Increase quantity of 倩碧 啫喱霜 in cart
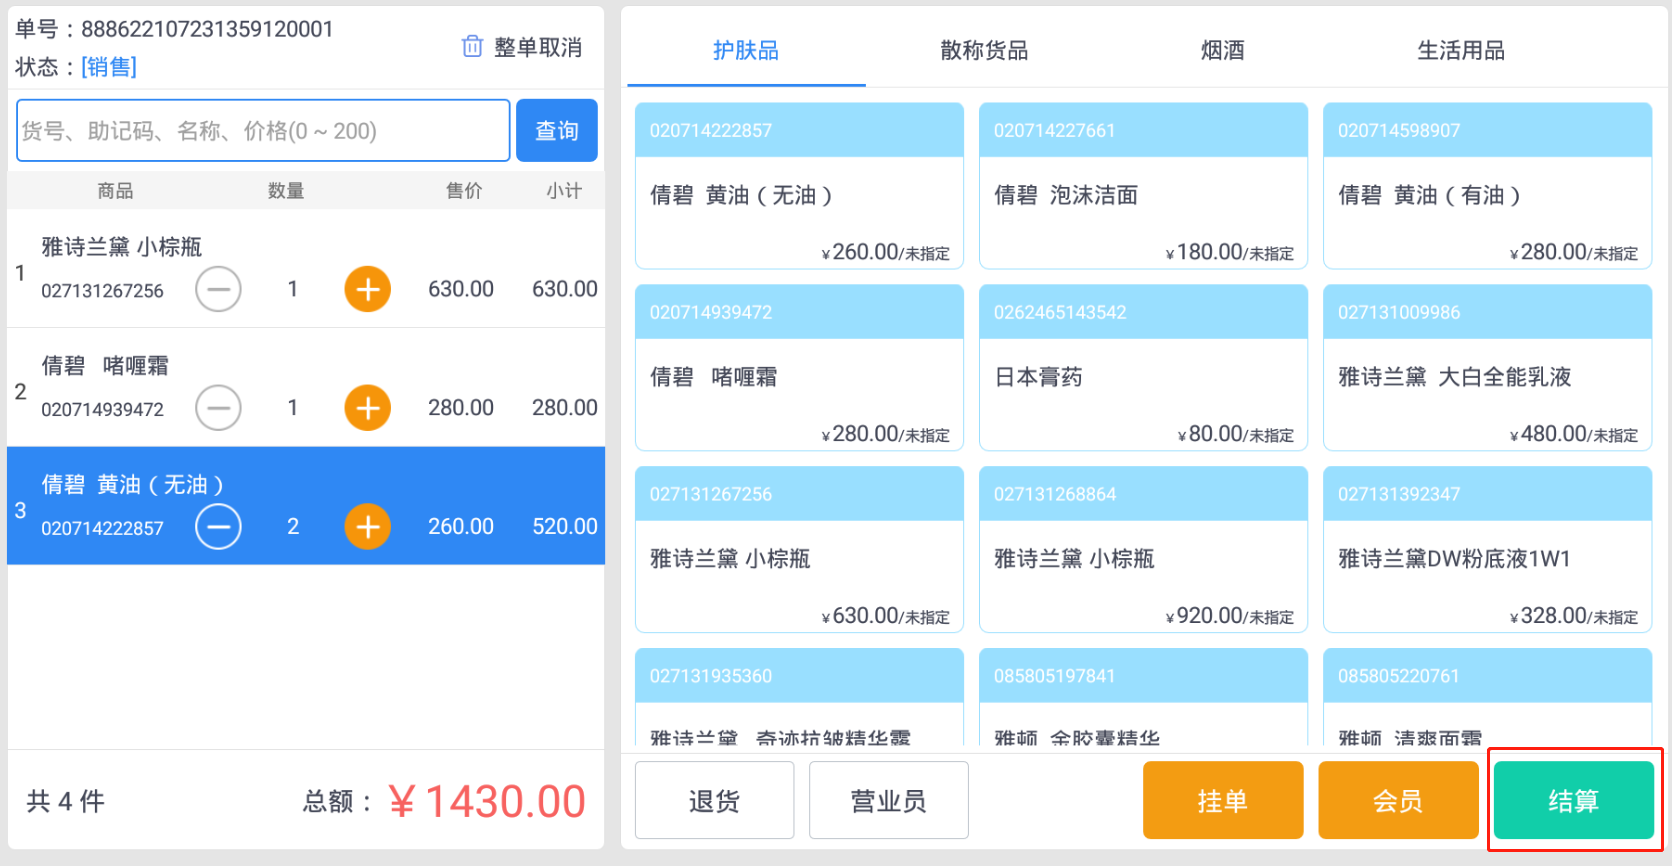Image resolution: width=1672 pixels, height=866 pixels. [x=368, y=408]
